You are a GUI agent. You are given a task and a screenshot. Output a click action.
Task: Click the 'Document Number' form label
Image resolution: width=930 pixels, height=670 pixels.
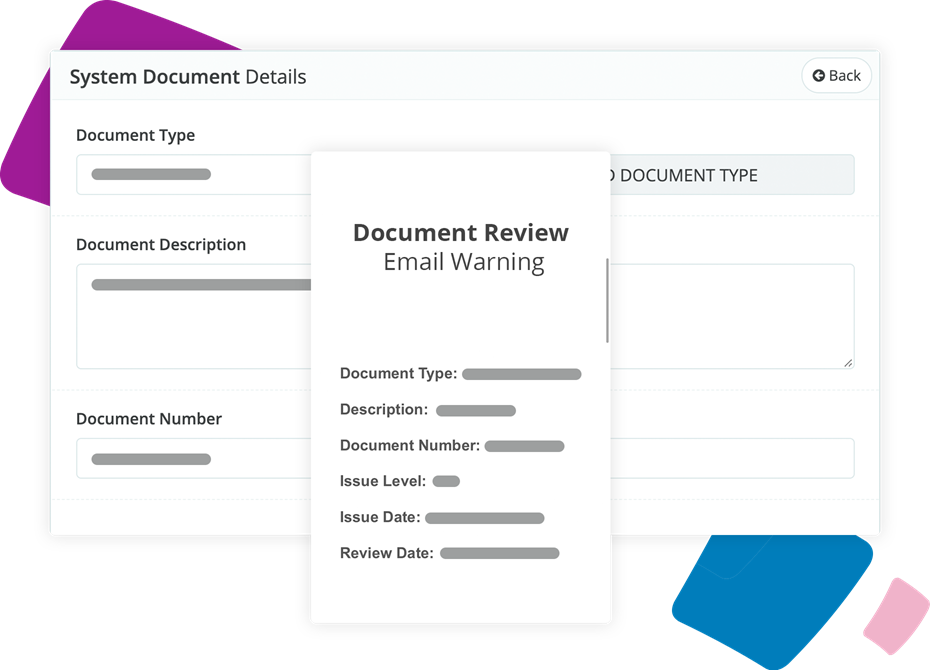click(149, 419)
